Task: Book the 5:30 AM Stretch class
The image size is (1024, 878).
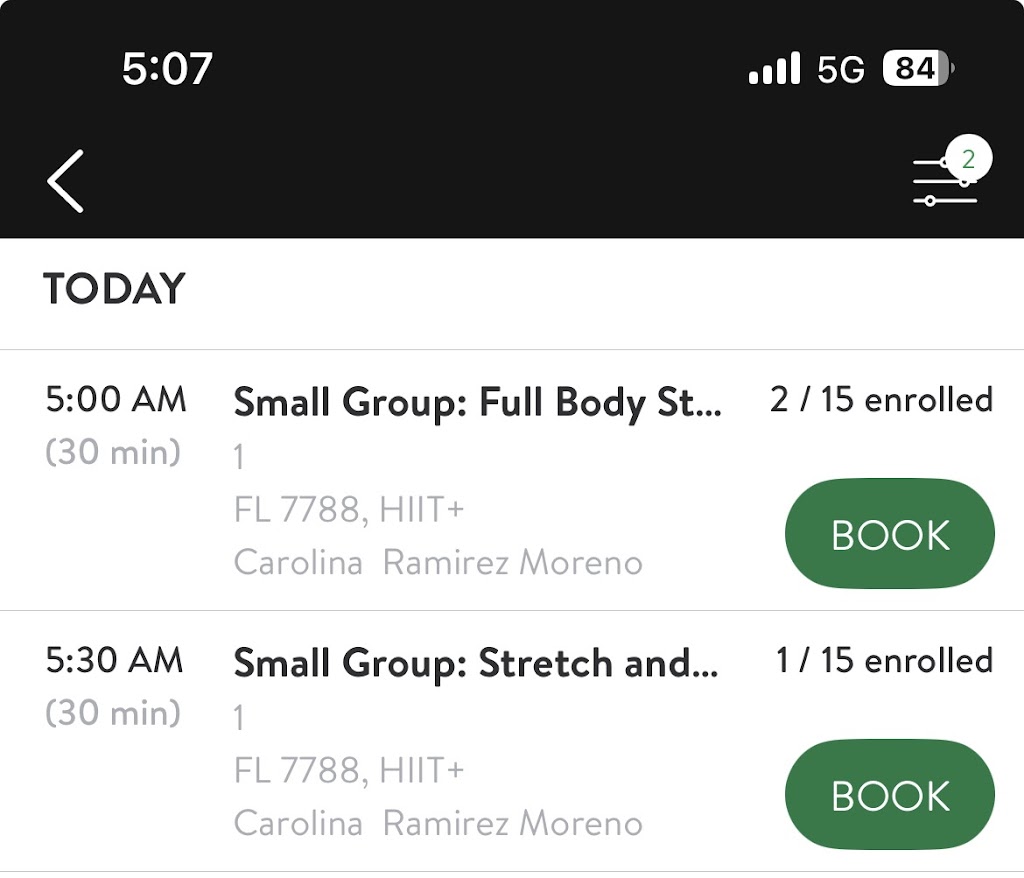Action: 890,795
